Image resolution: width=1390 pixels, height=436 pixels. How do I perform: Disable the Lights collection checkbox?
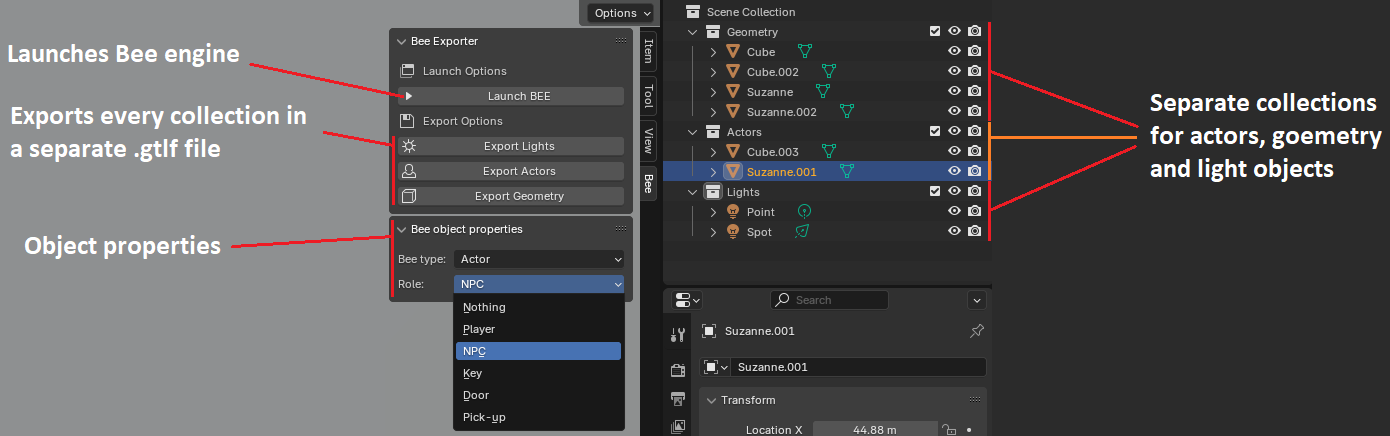[934, 192]
